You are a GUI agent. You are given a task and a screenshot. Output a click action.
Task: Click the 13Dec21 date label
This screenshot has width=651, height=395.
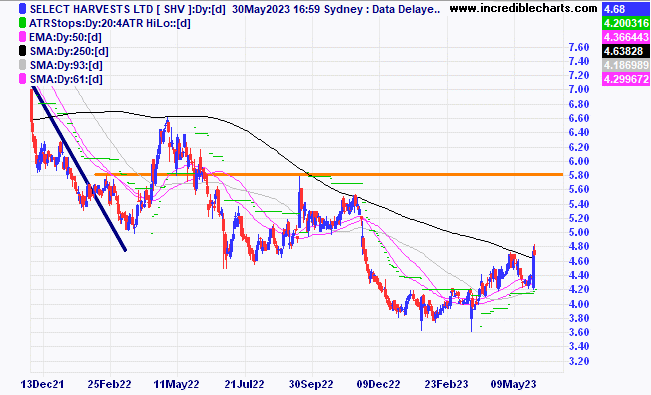coord(42,384)
